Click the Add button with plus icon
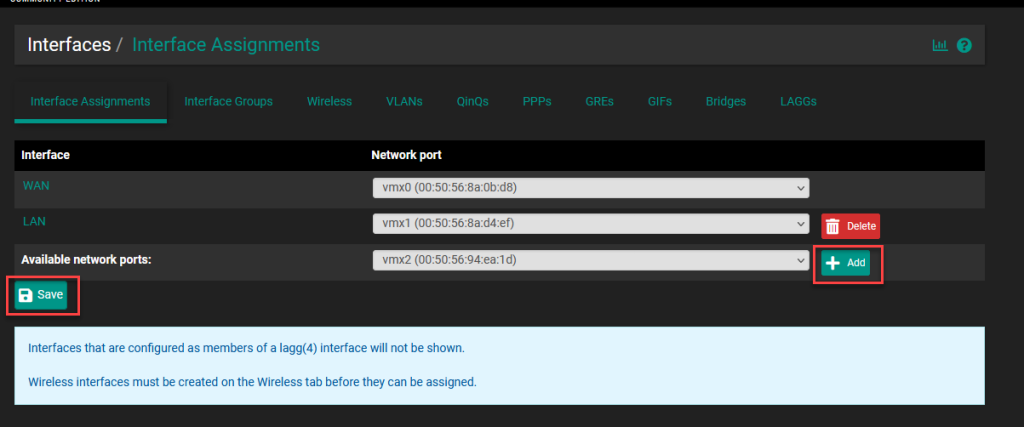Screen dimensions: 1024x427 pyautogui.click(x=845, y=262)
